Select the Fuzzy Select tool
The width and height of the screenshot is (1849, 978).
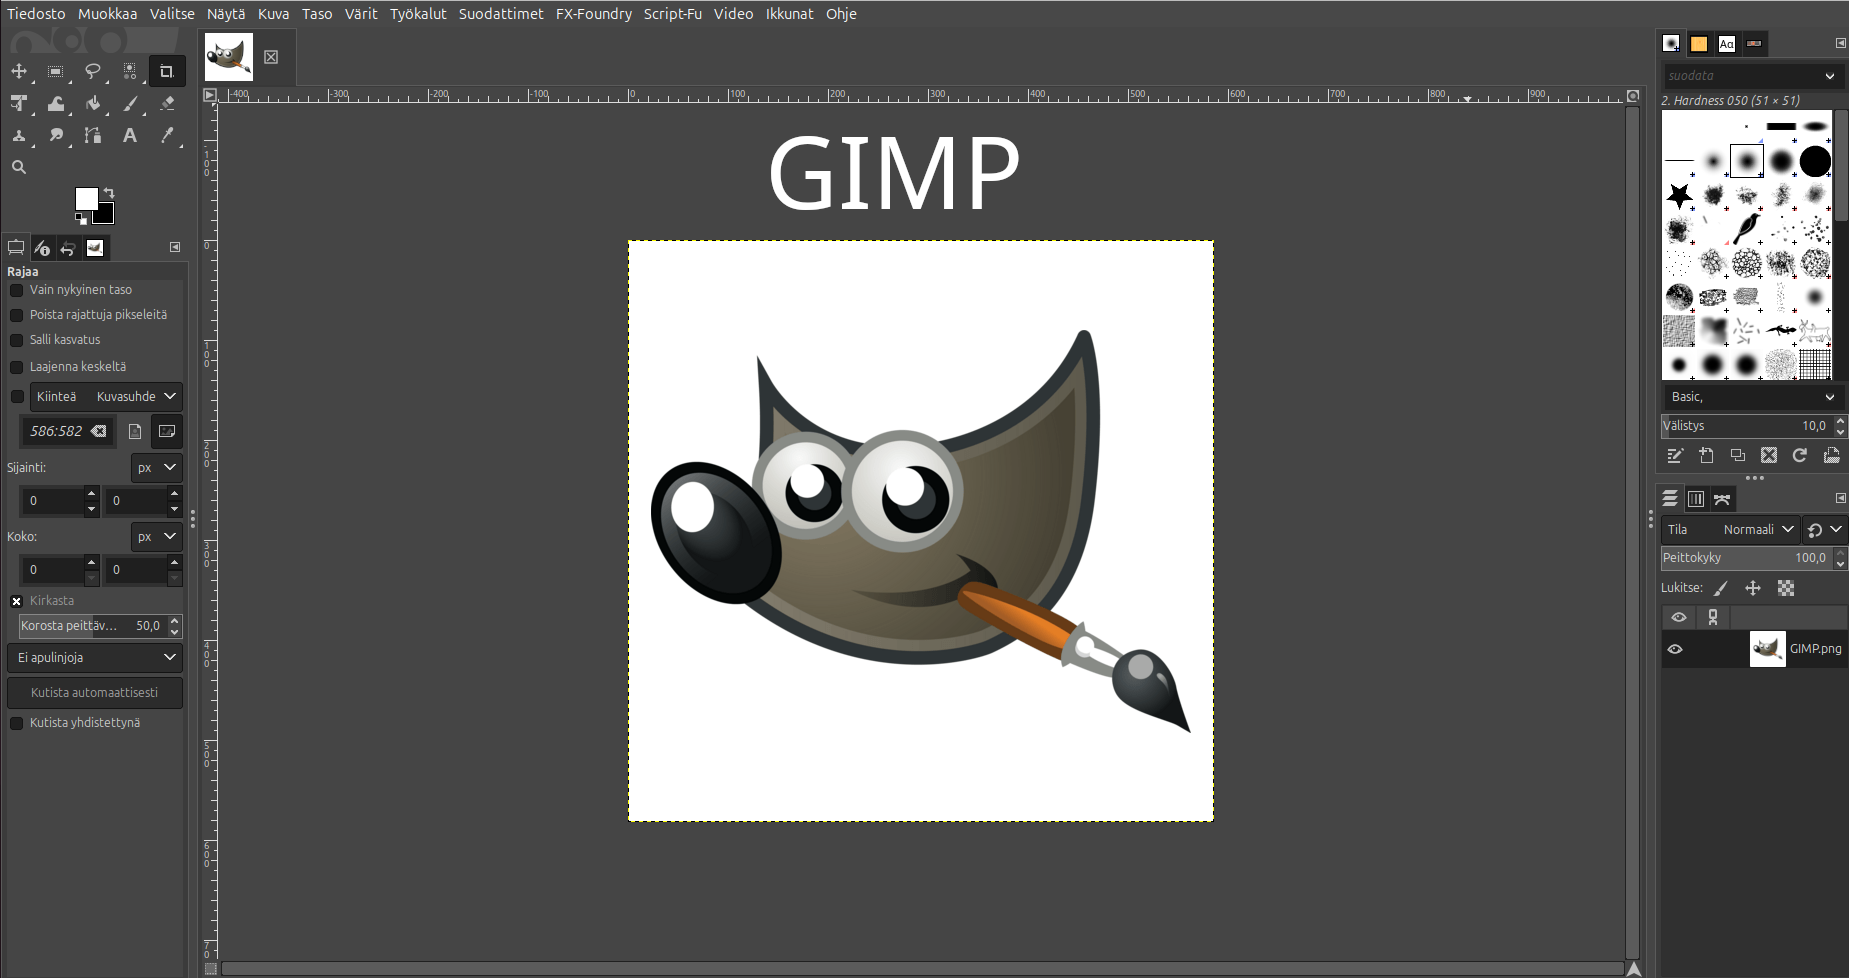pyautogui.click(x=130, y=71)
